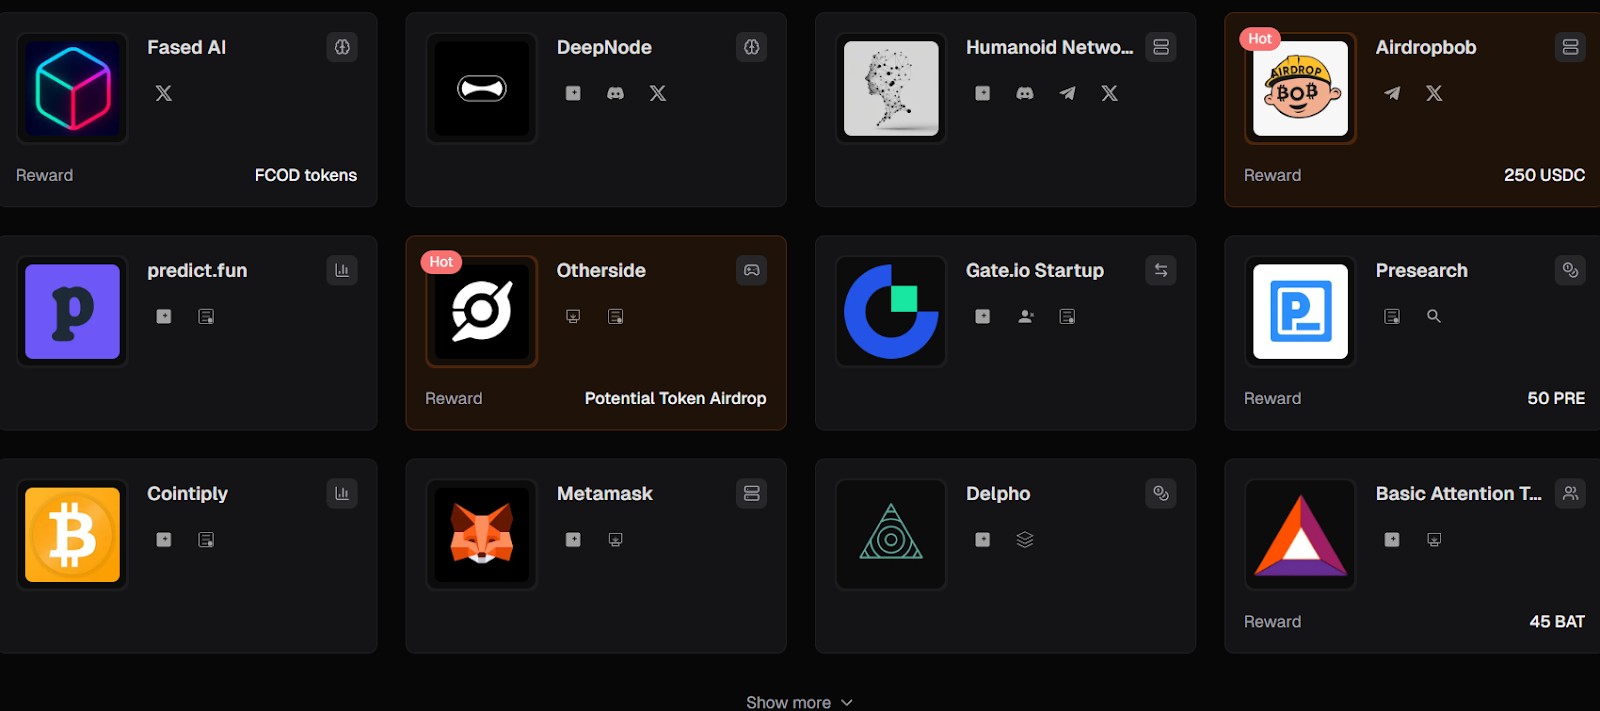The width and height of the screenshot is (1600, 711).
Task: Open the Metamask title link
Action: click(604, 493)
